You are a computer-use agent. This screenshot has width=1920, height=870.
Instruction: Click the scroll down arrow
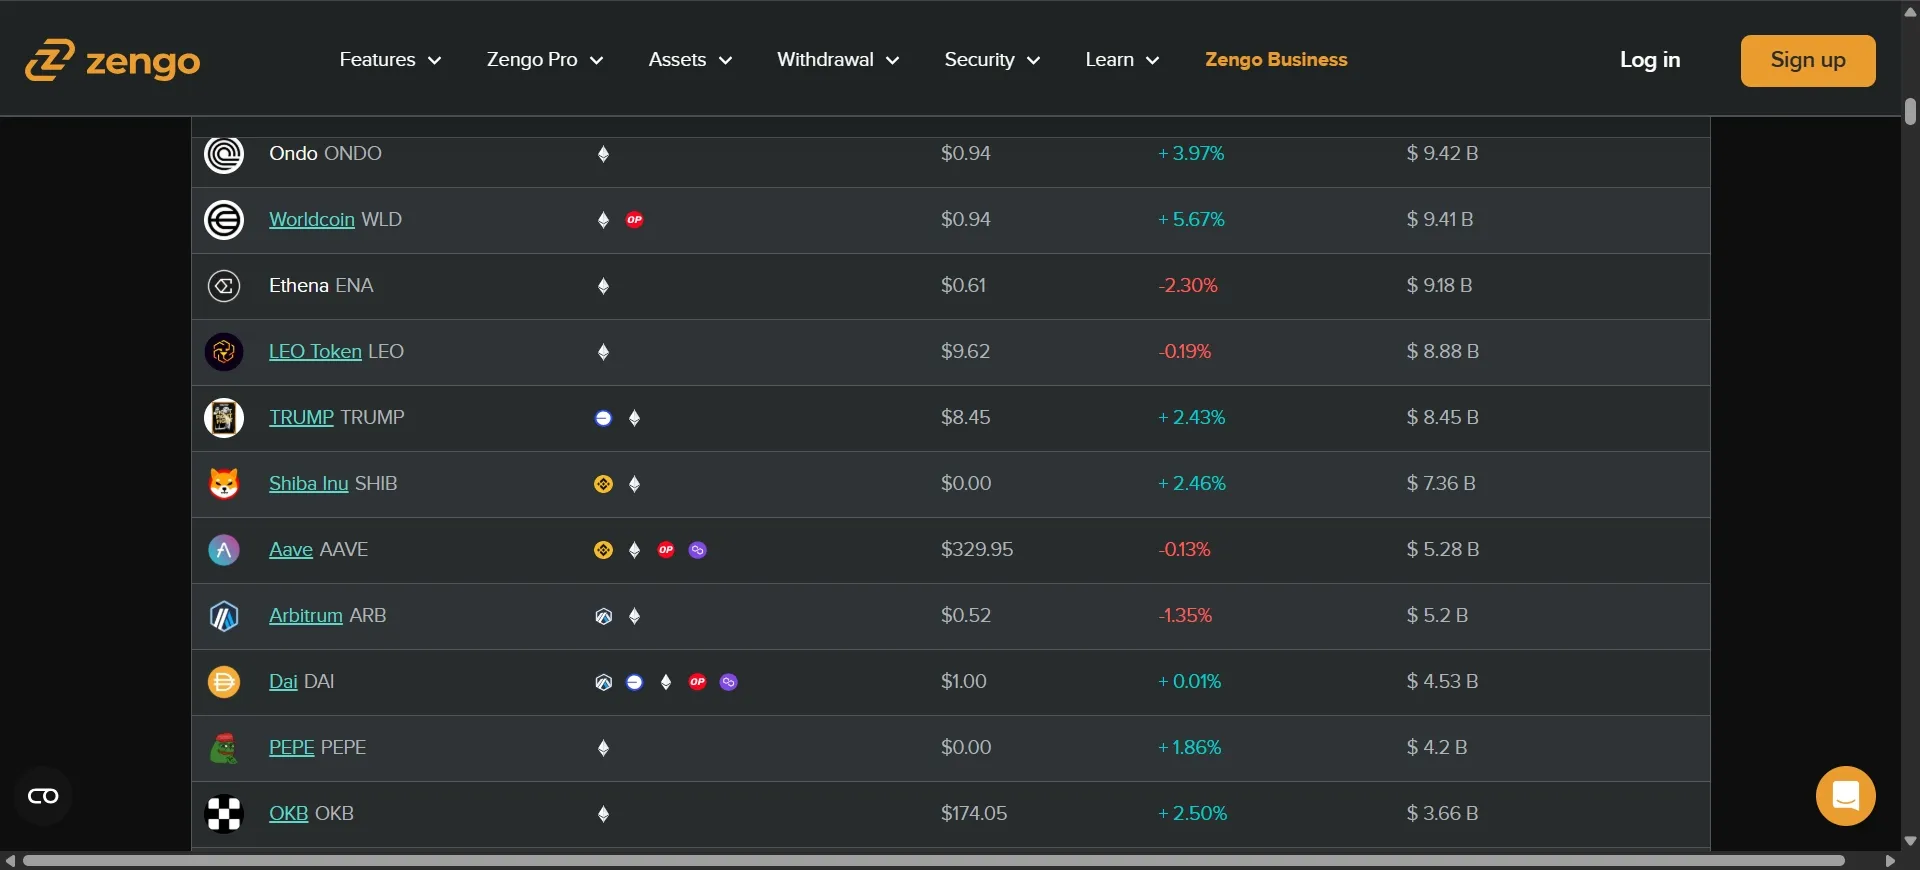(x=1910, y=842)
